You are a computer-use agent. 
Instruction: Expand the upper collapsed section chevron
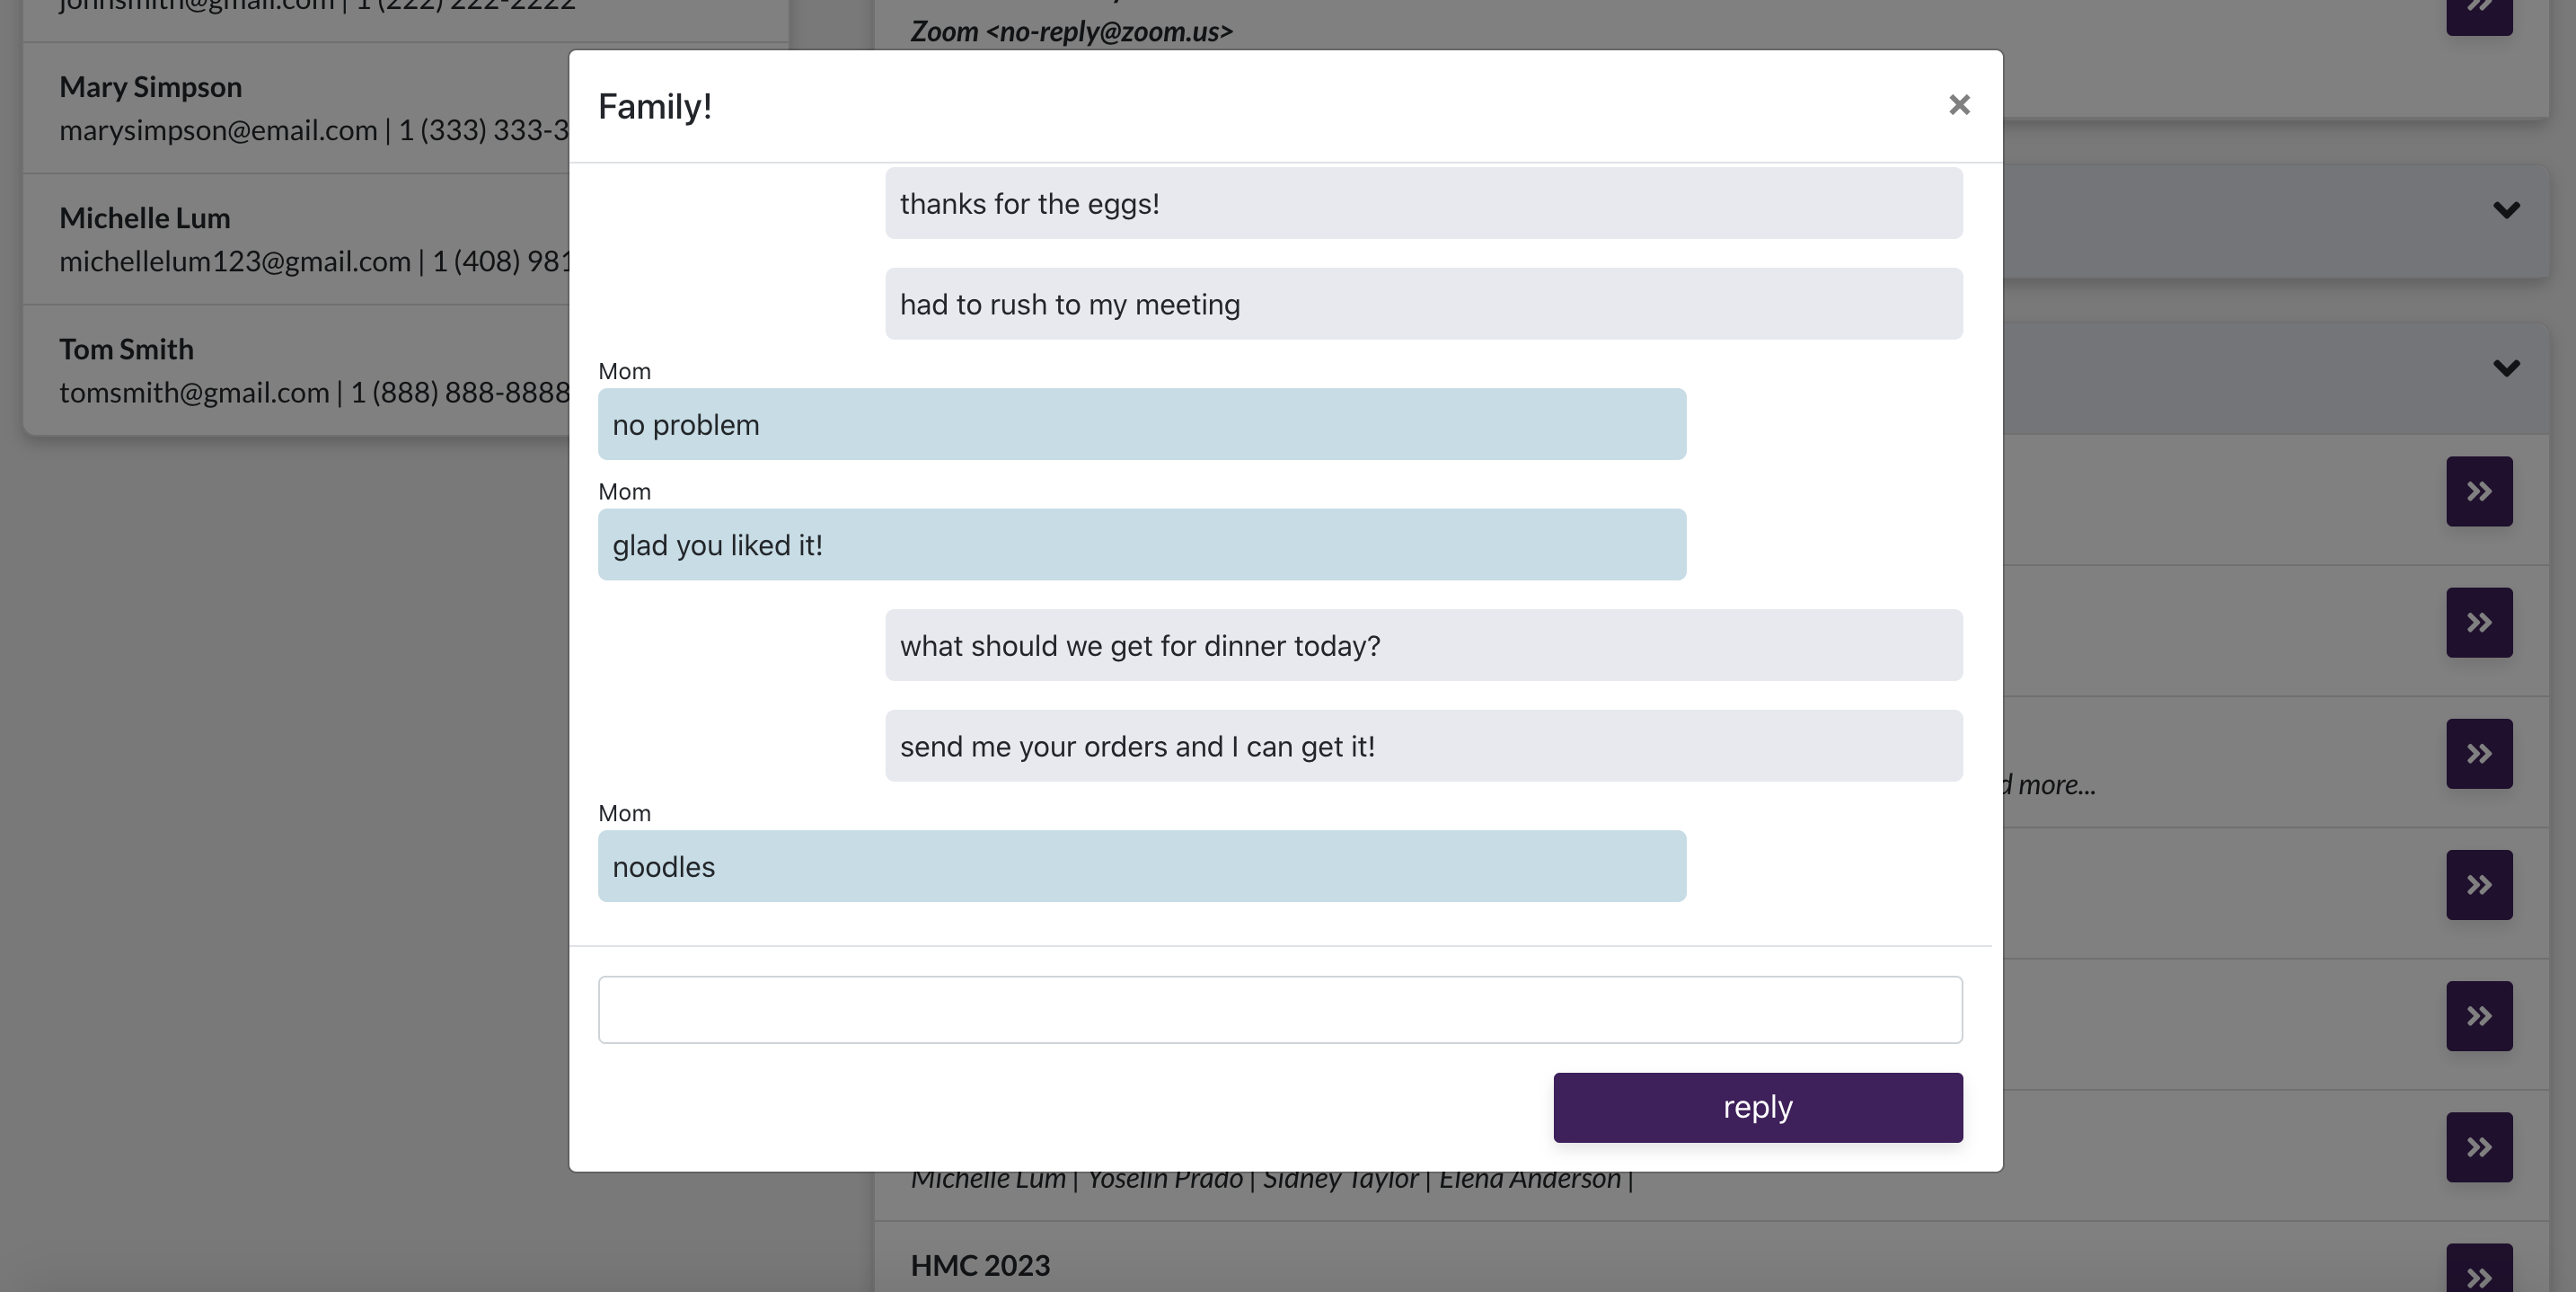[2505, 210]
